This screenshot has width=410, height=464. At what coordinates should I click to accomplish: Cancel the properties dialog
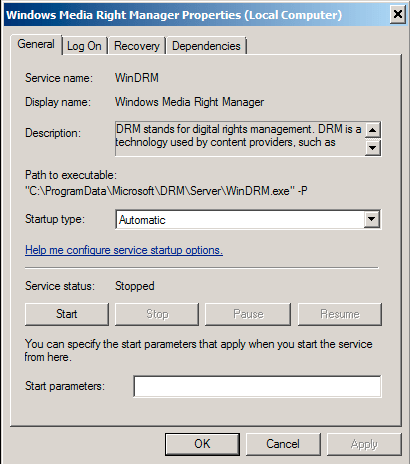283,444
